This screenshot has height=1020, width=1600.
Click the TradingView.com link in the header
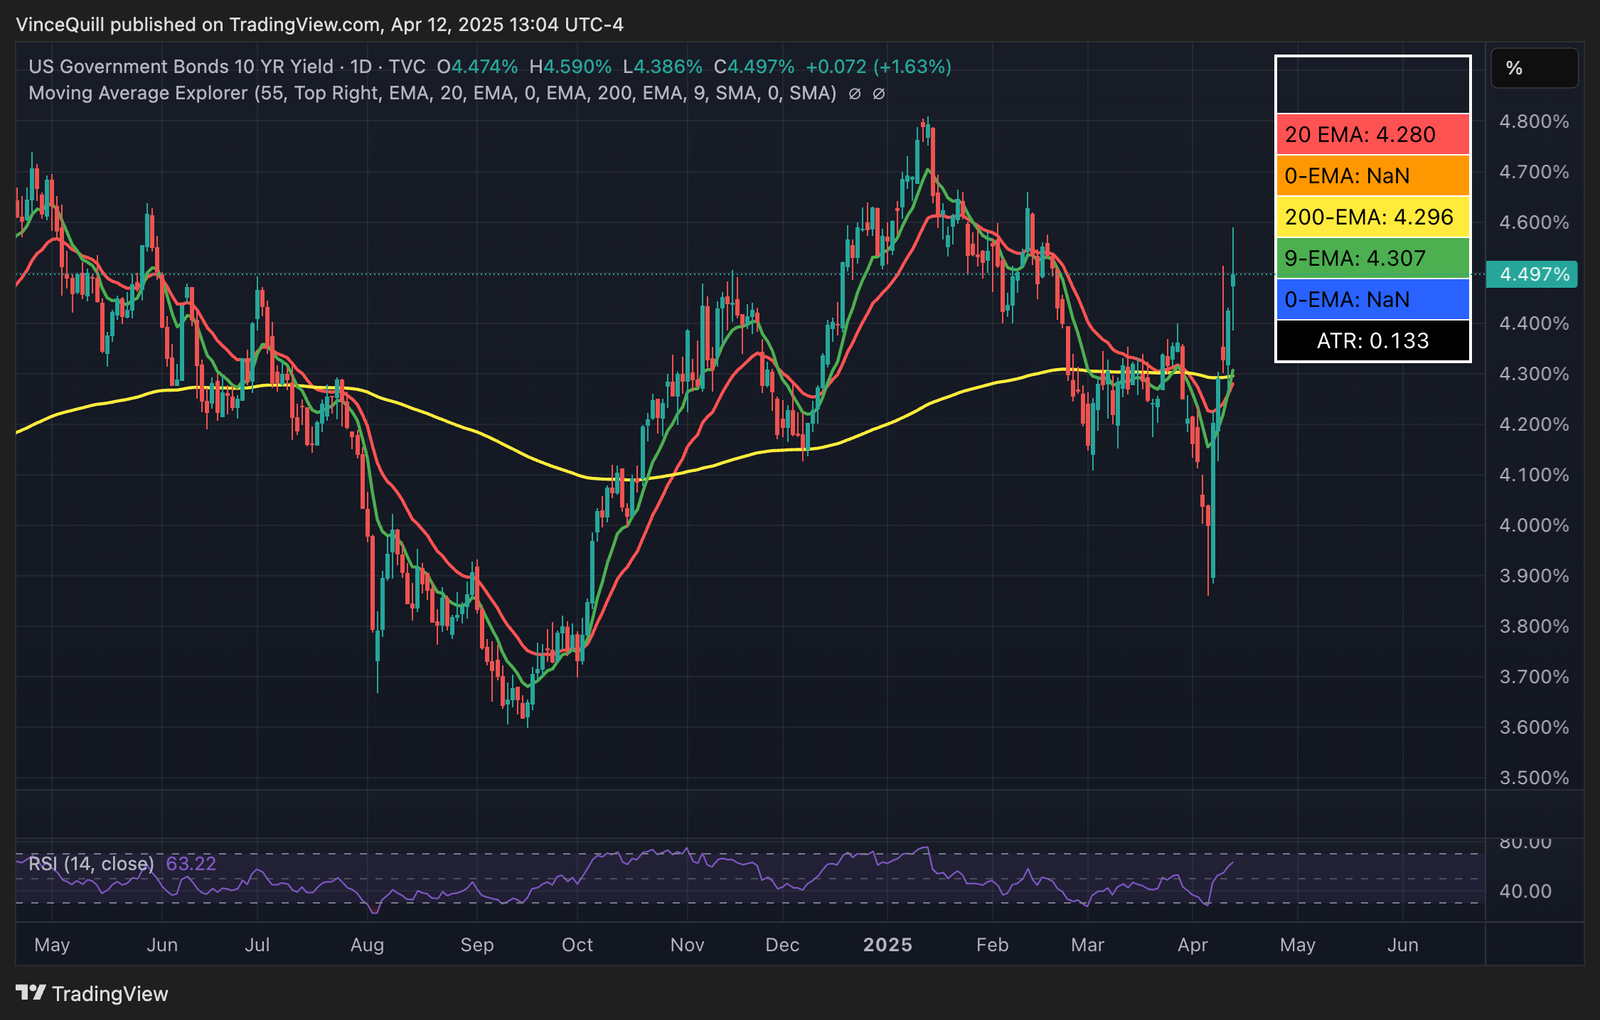(300, 24)
